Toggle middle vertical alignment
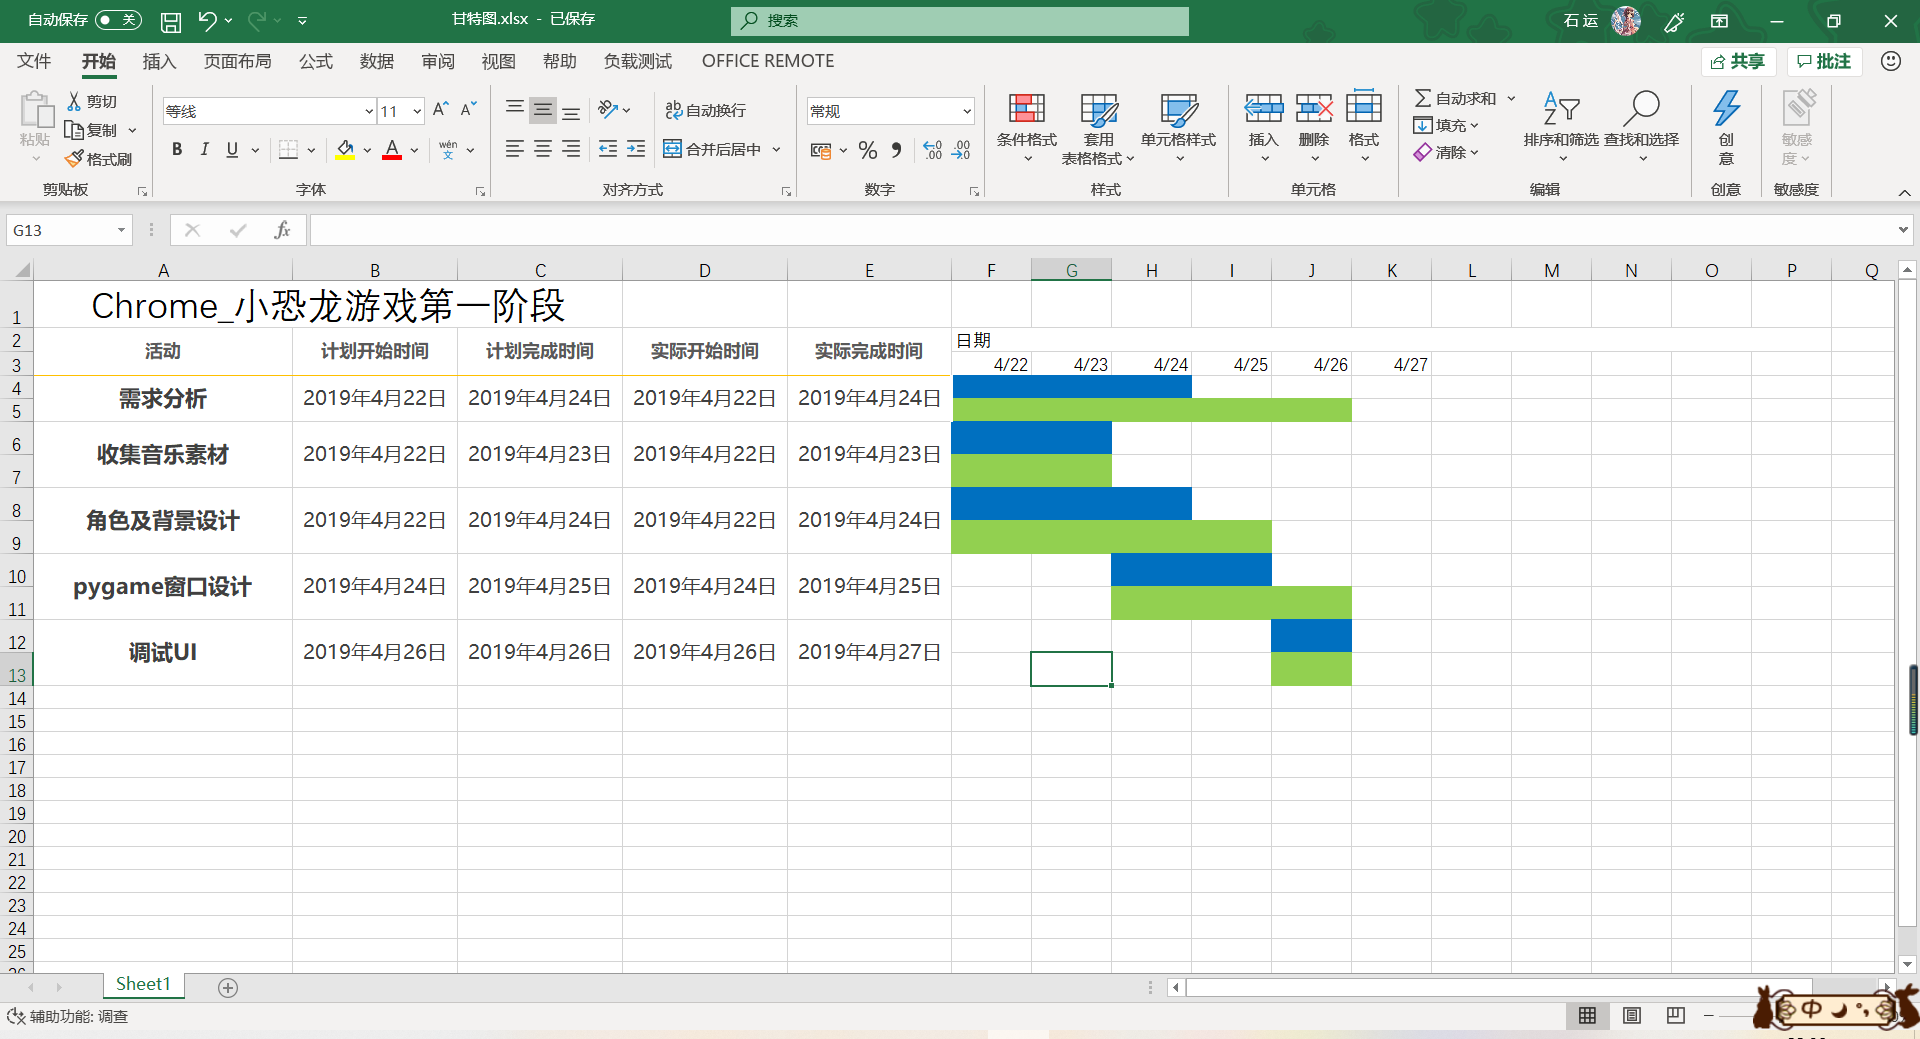 click(x=543, y=110)
